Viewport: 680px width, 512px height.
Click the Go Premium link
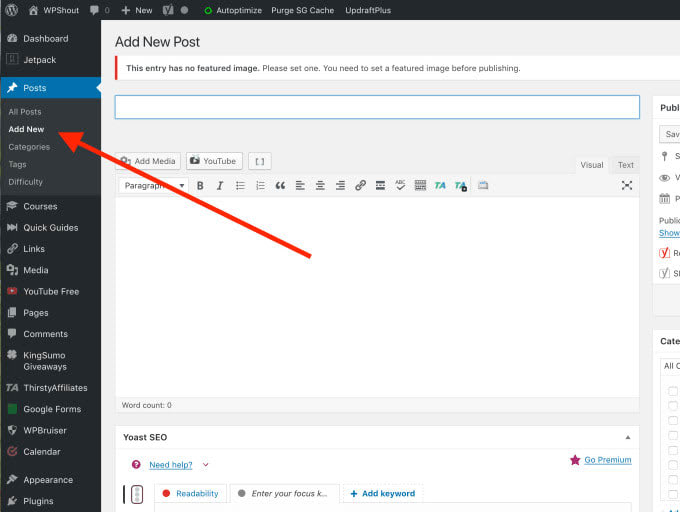pyautogui.click(x=608, y=460)
